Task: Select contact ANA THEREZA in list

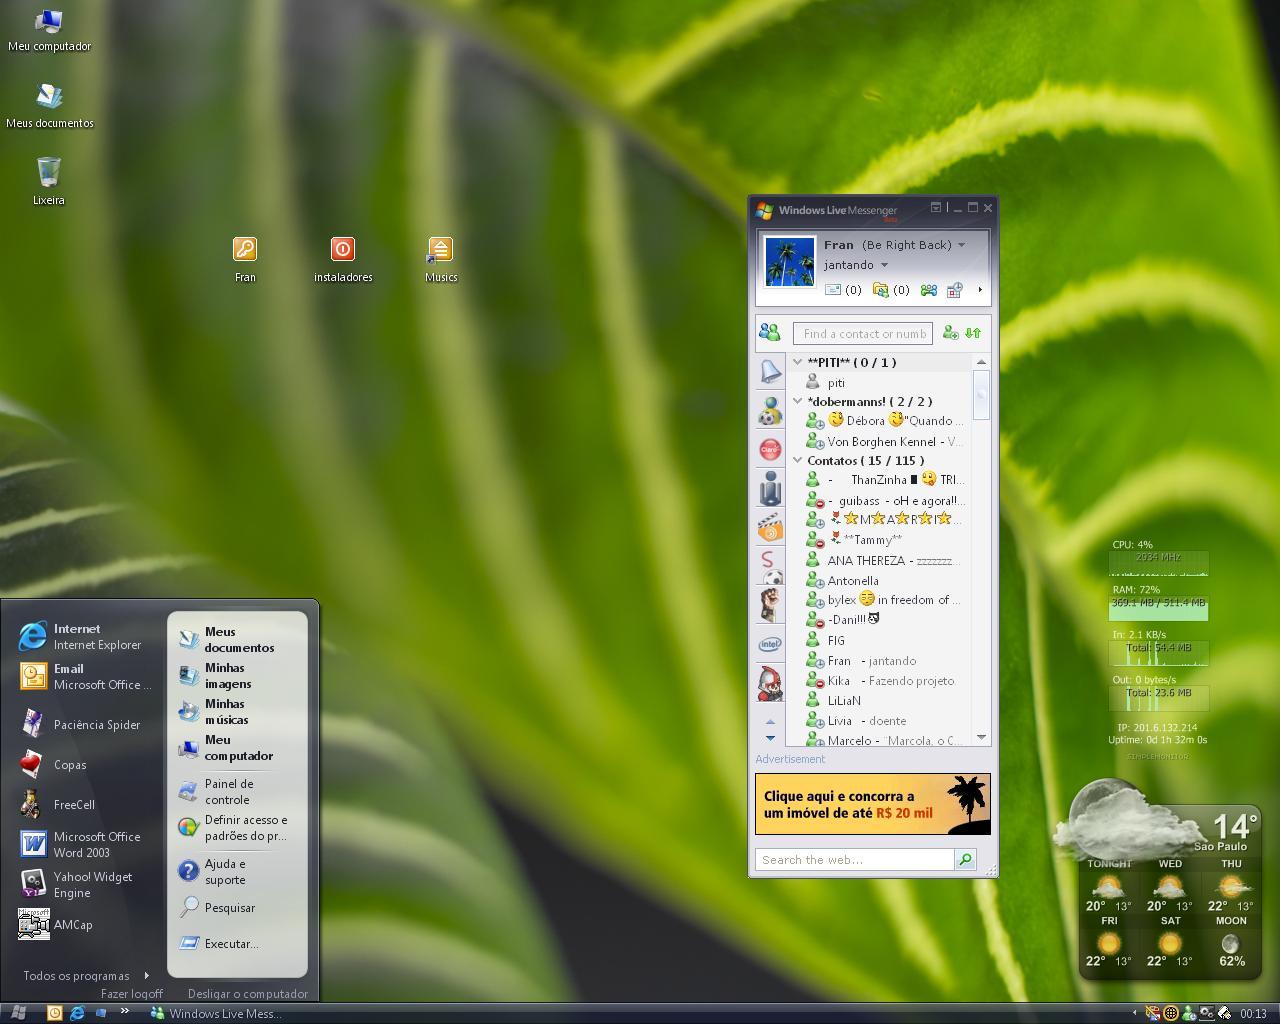Action: click(880, 561)
